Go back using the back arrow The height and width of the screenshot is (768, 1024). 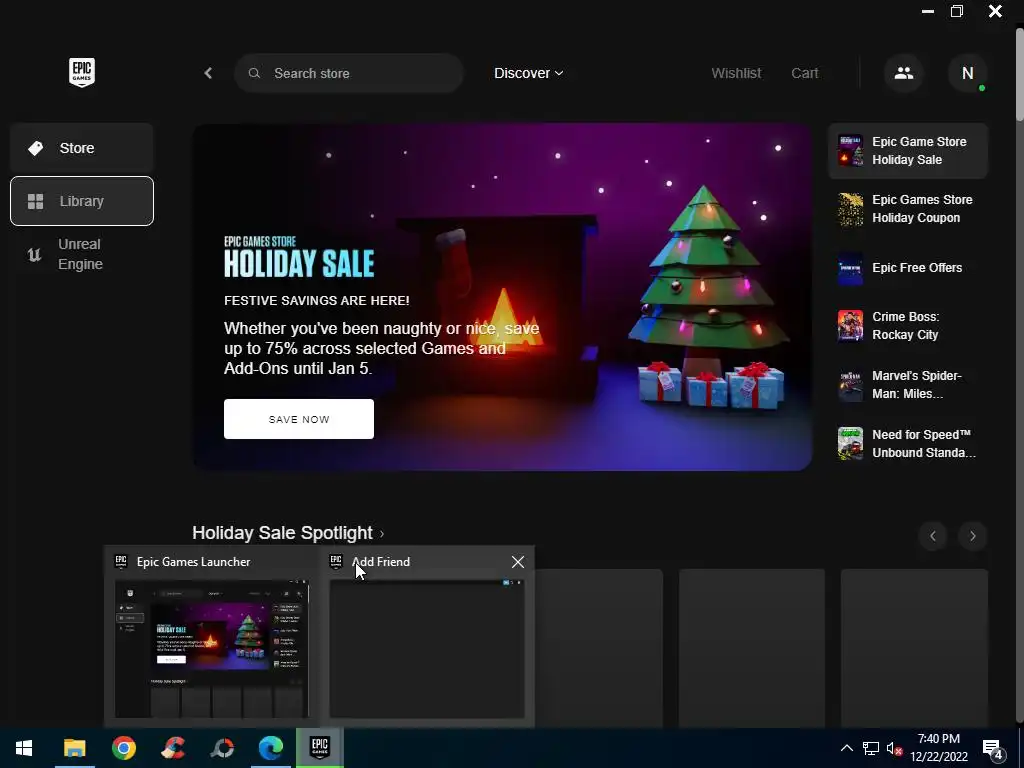coord(208,73)
